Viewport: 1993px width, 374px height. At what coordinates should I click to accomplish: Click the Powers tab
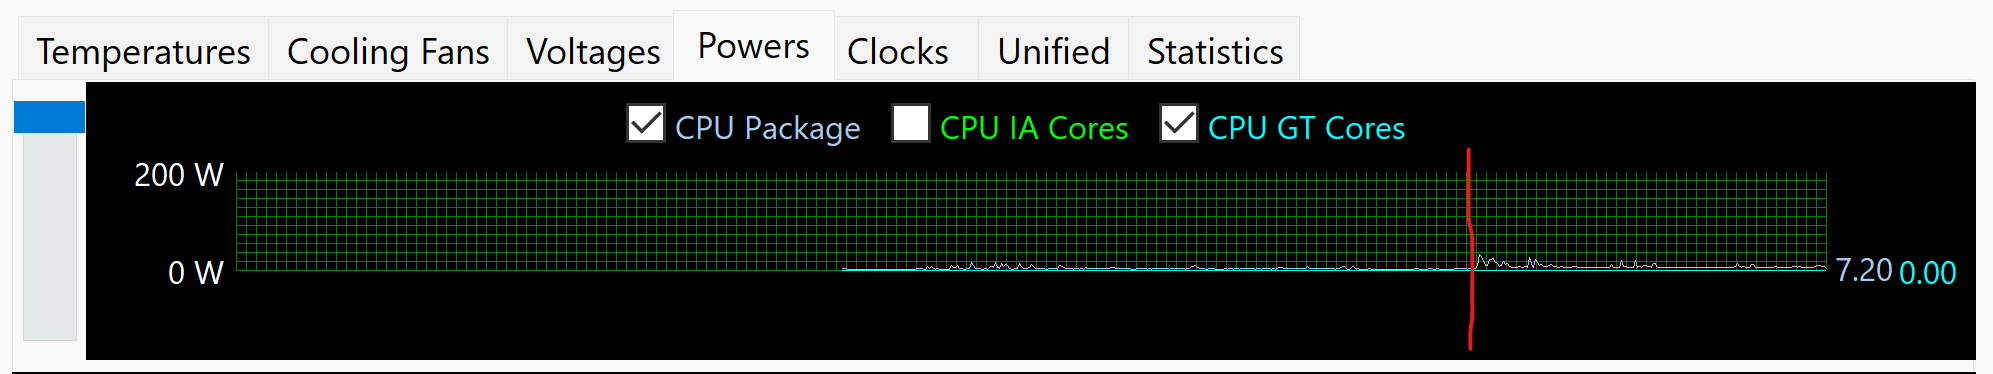coord(754,46)
